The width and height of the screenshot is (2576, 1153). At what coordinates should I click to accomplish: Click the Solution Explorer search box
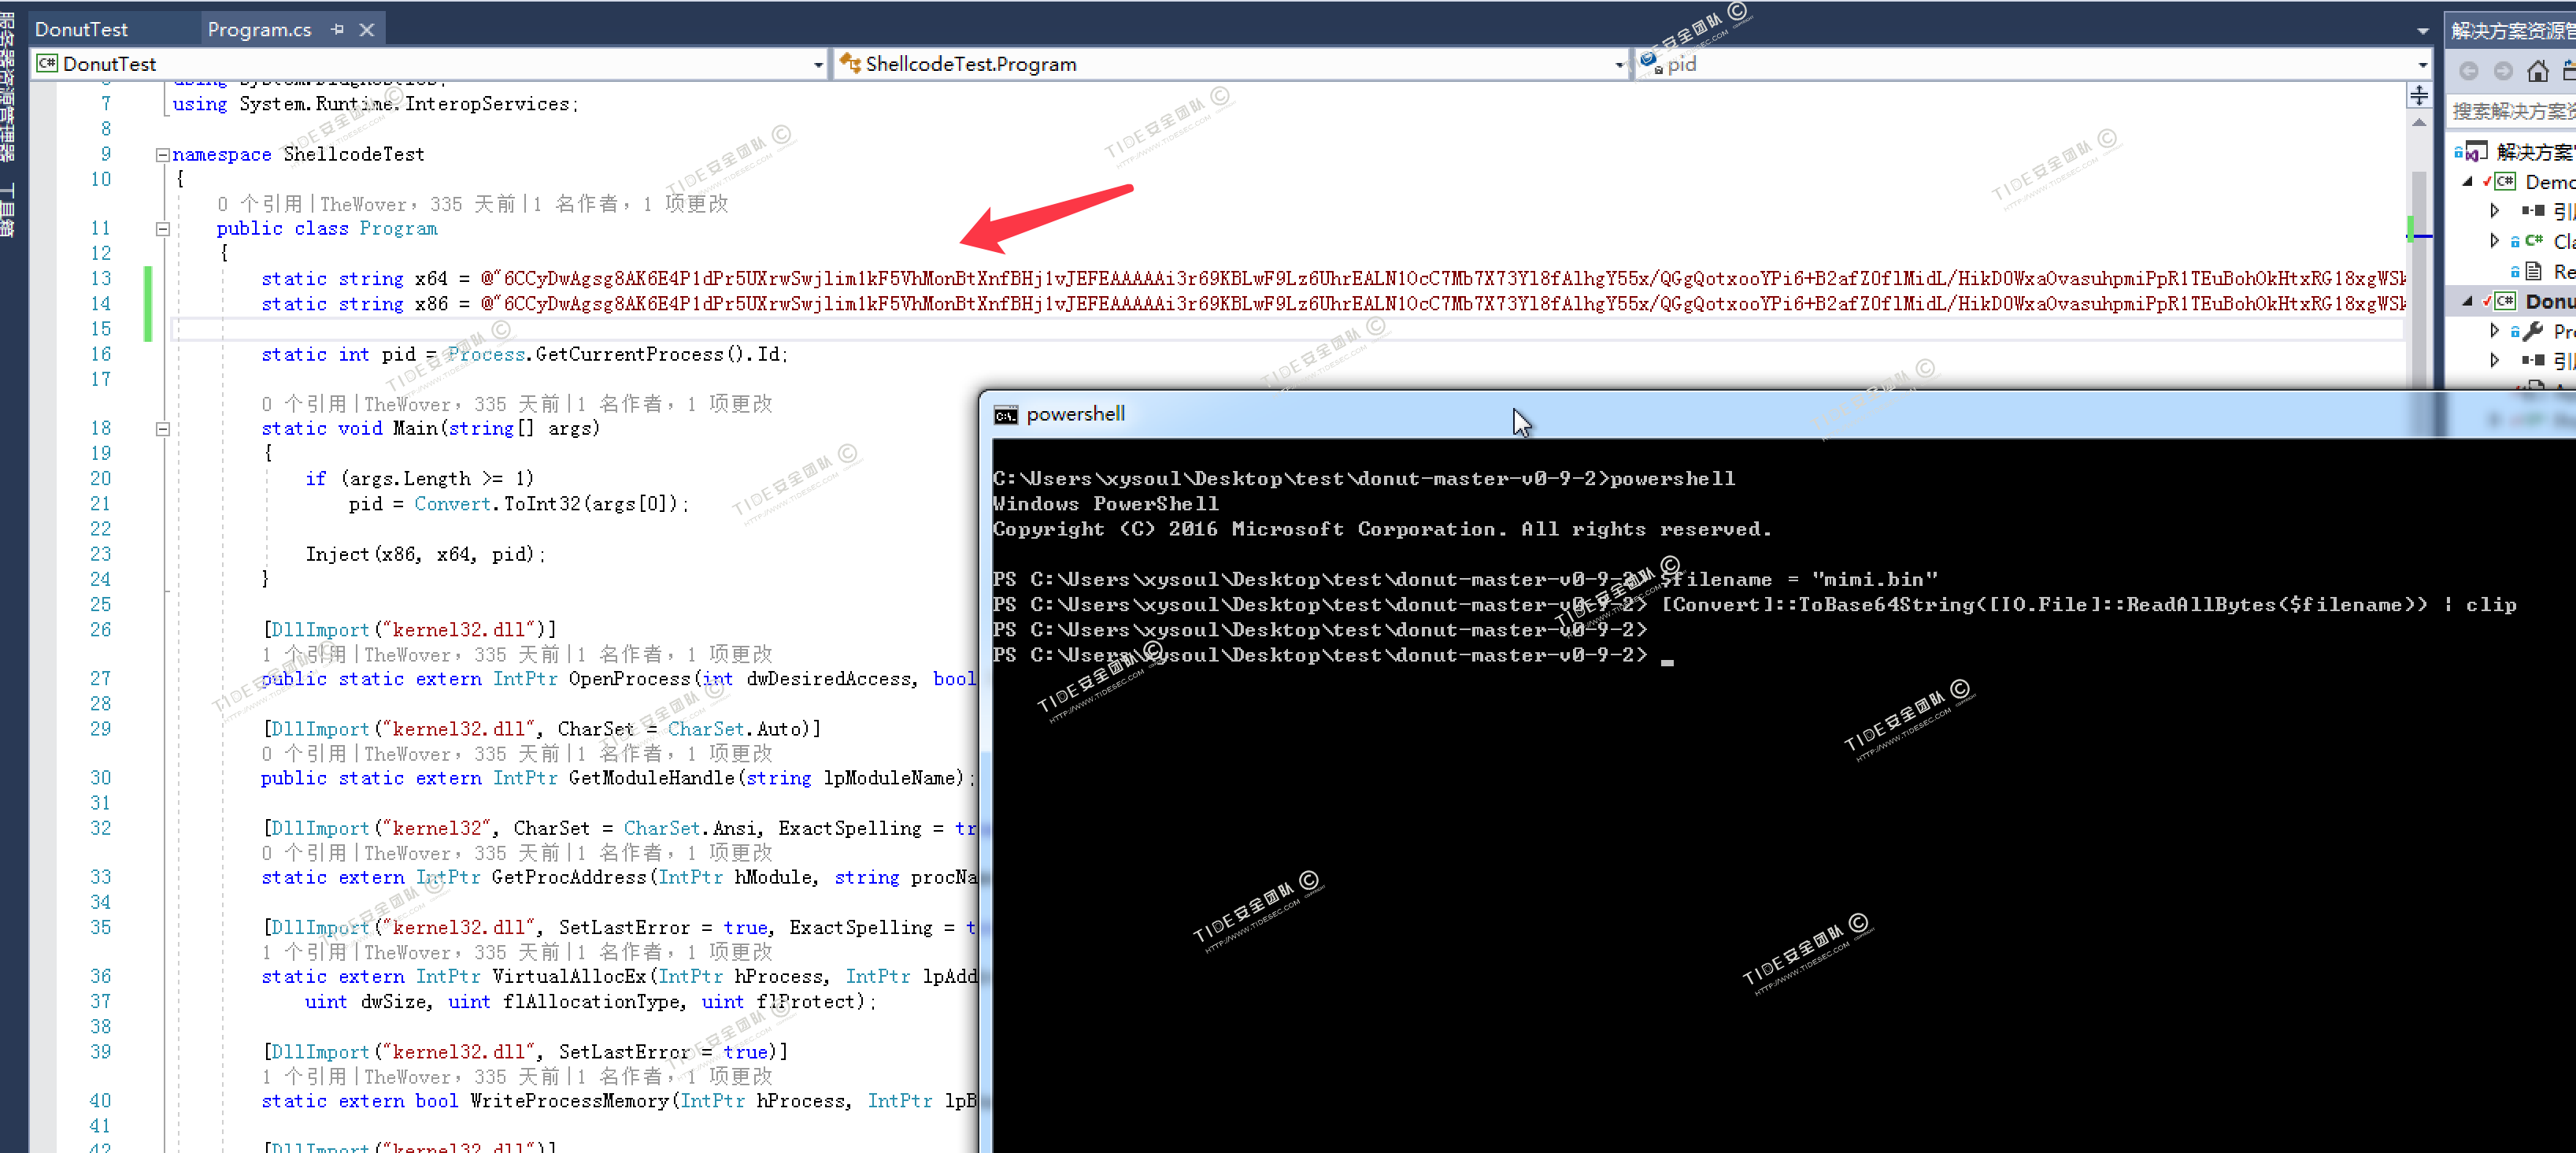[2511, 111]
